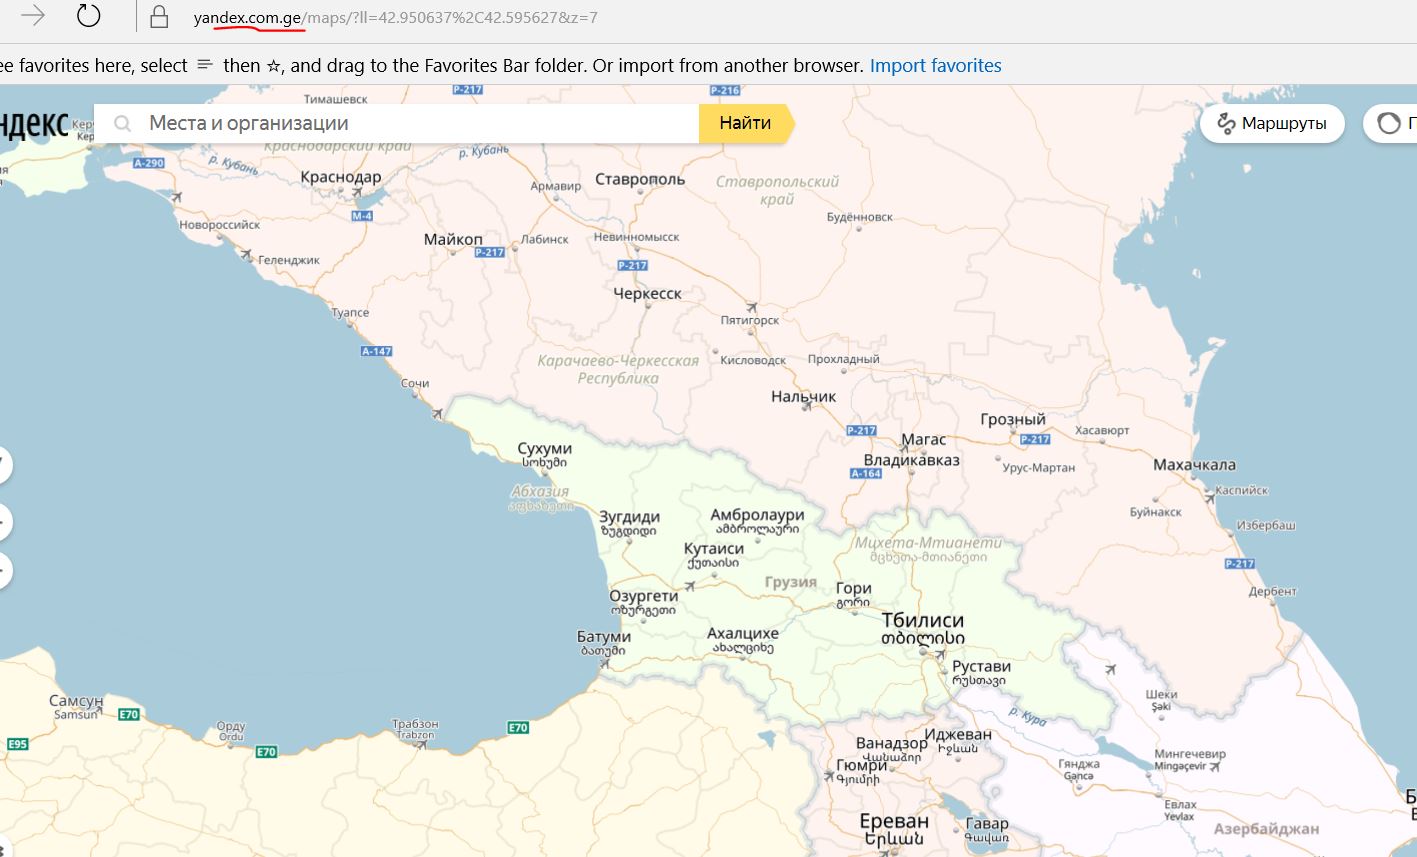Click the Карачаево-Черкесская Республика label
Viewport: 1417px width, 857px height.
618,369
